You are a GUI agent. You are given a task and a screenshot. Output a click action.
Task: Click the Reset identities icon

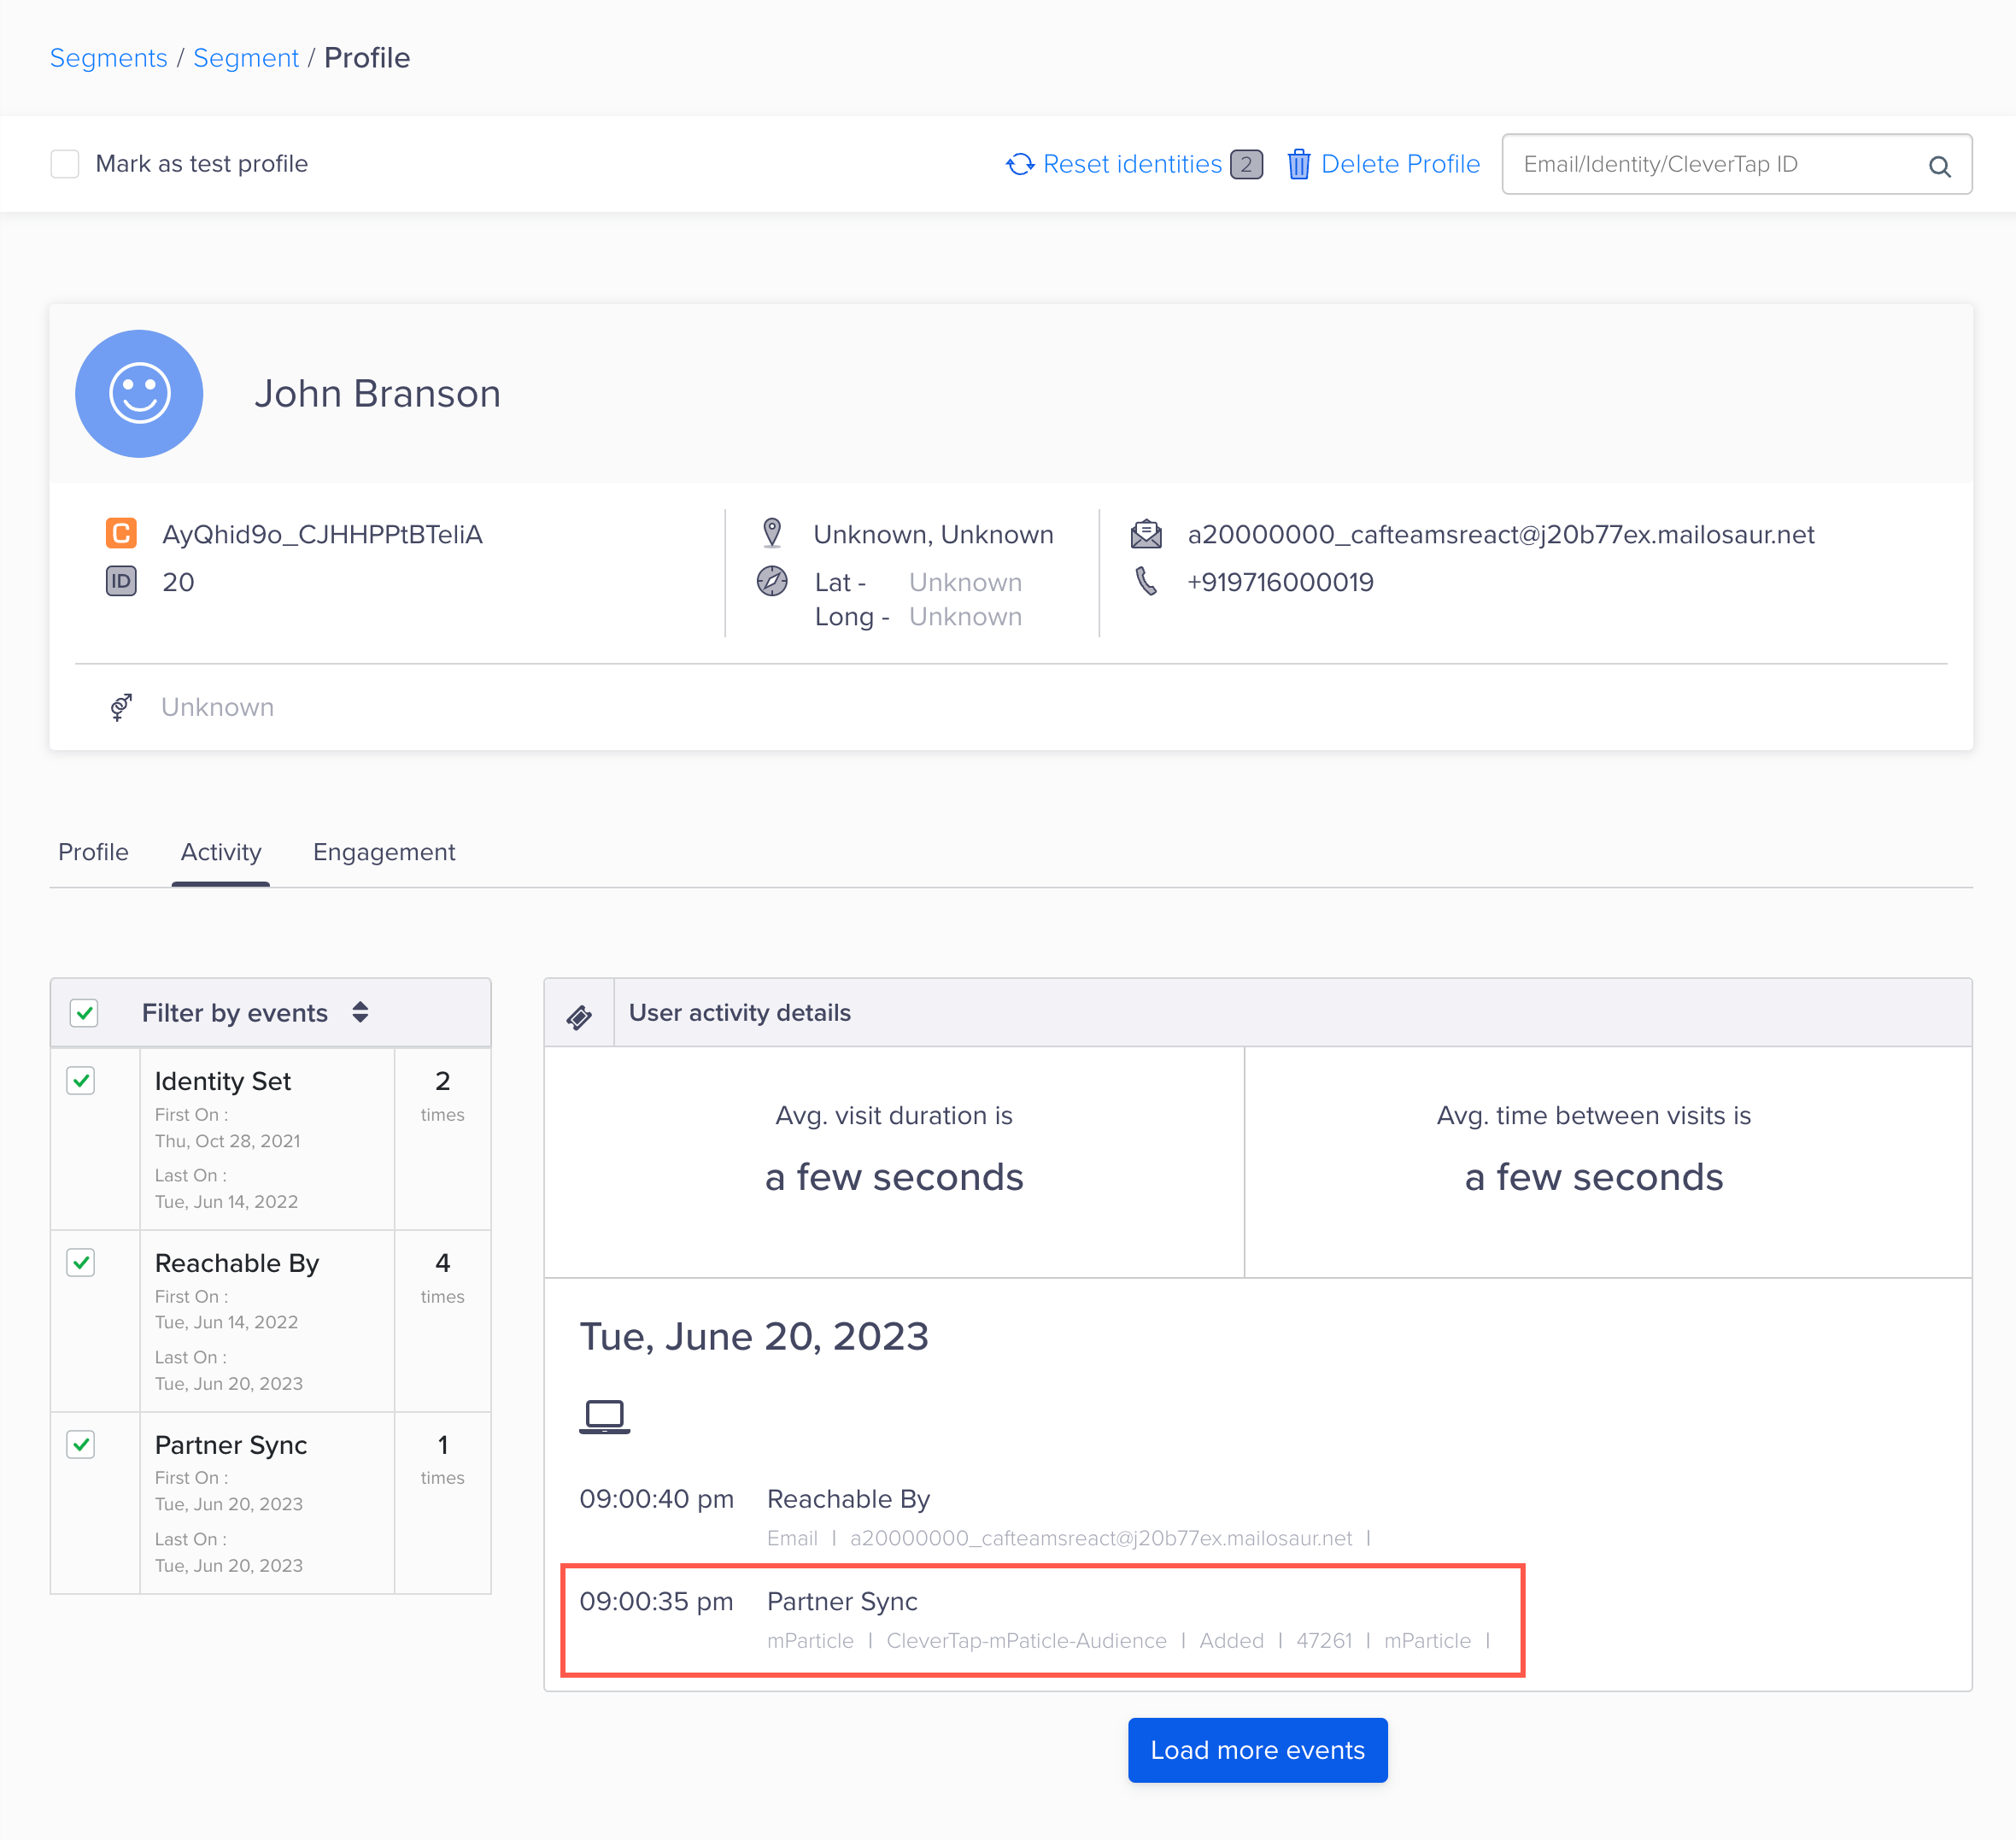pyautogui.click(x=1017, y=165)
